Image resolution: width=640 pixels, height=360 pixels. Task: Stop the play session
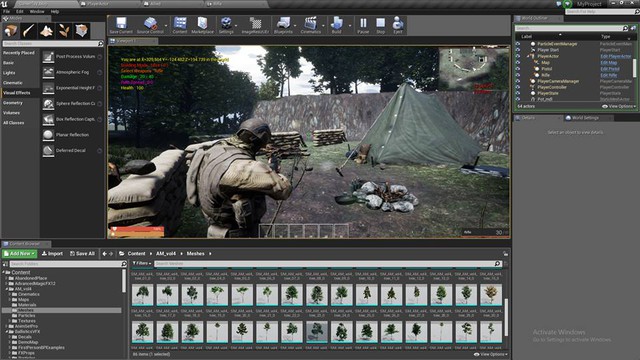tap(380, 25)
